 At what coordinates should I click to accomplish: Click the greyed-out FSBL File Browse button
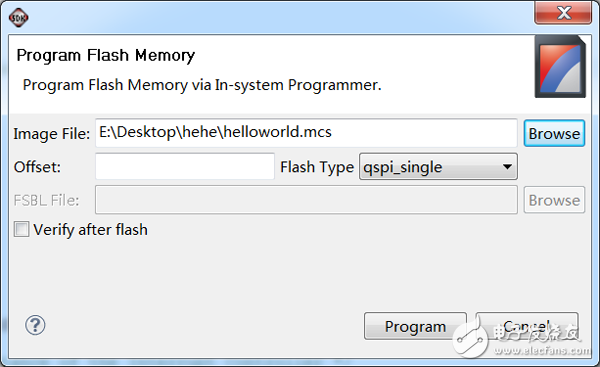point(554,200)
